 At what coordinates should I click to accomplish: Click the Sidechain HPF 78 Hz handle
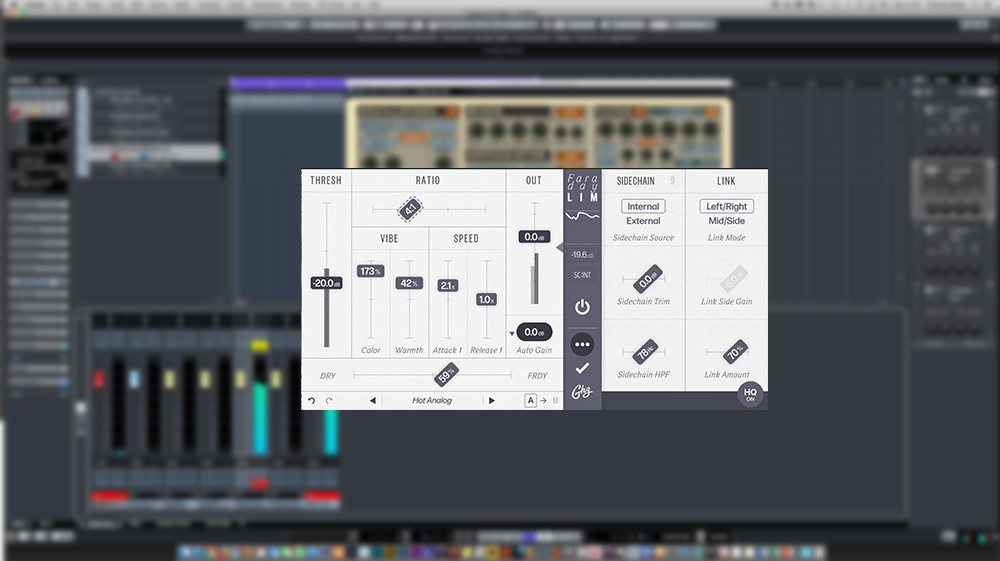point(645,351)
